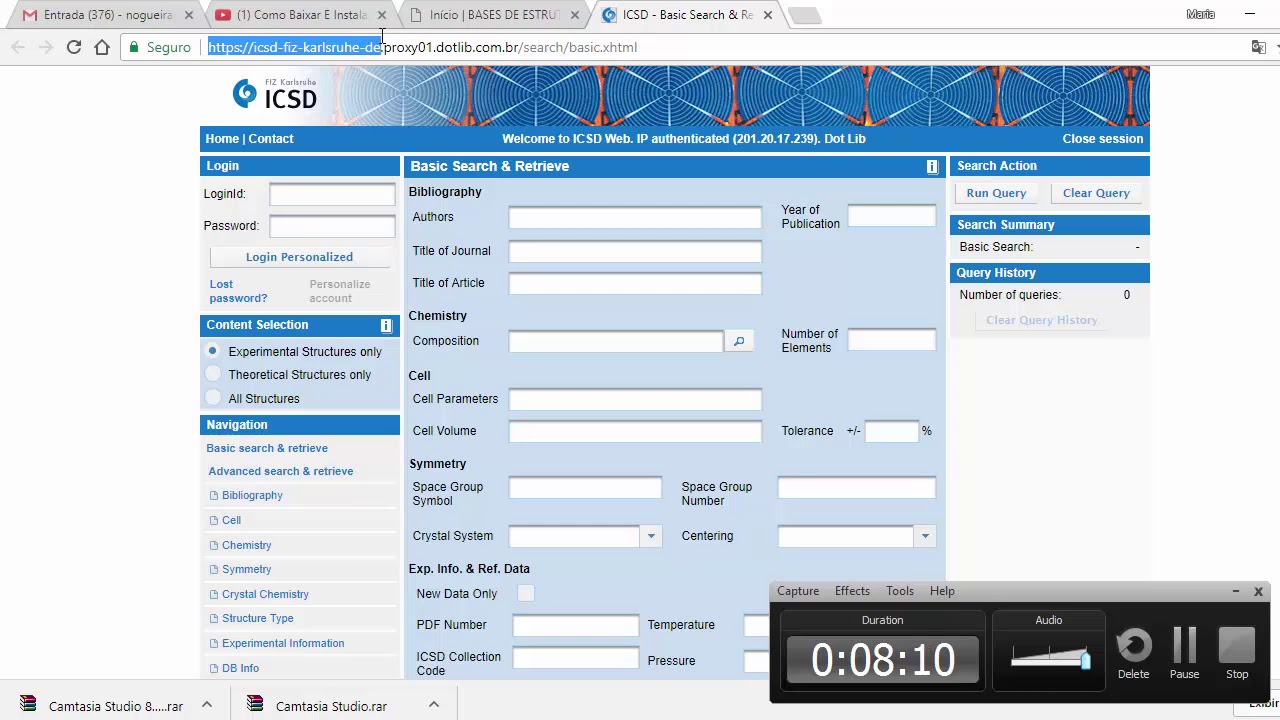Open Advanced search & retrieve link
This screenshot has width=1280, height=720.
coord(281,471)
